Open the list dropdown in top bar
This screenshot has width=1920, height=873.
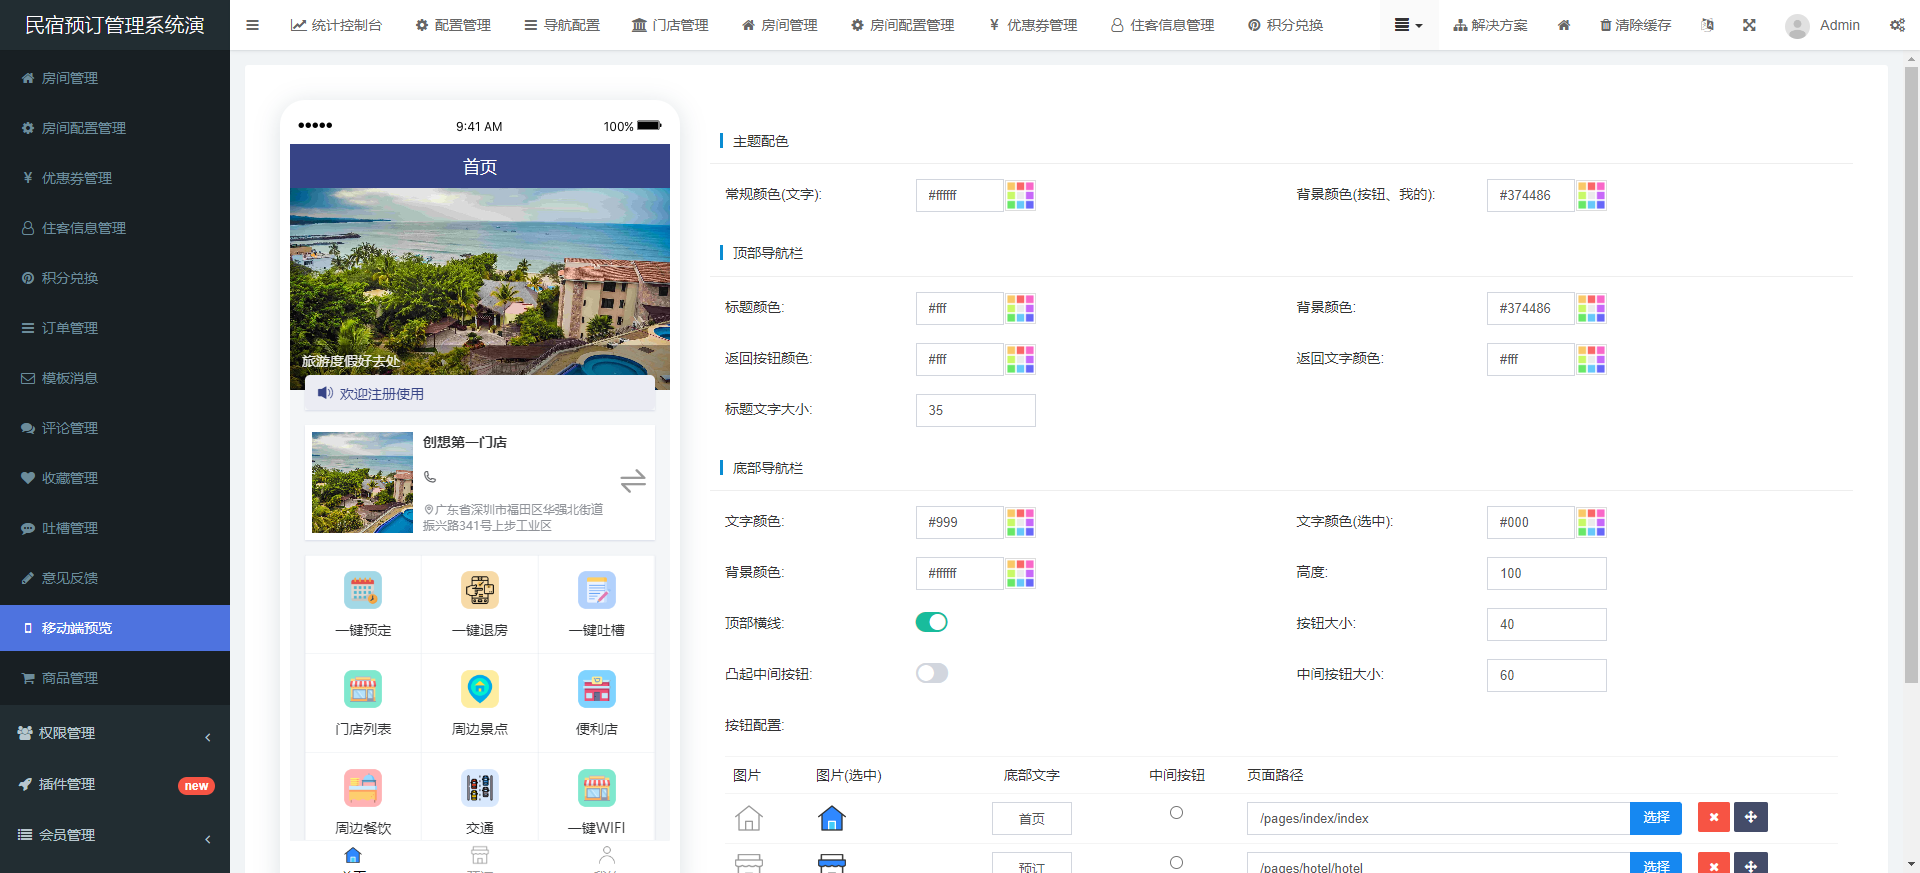point(1408,25)
